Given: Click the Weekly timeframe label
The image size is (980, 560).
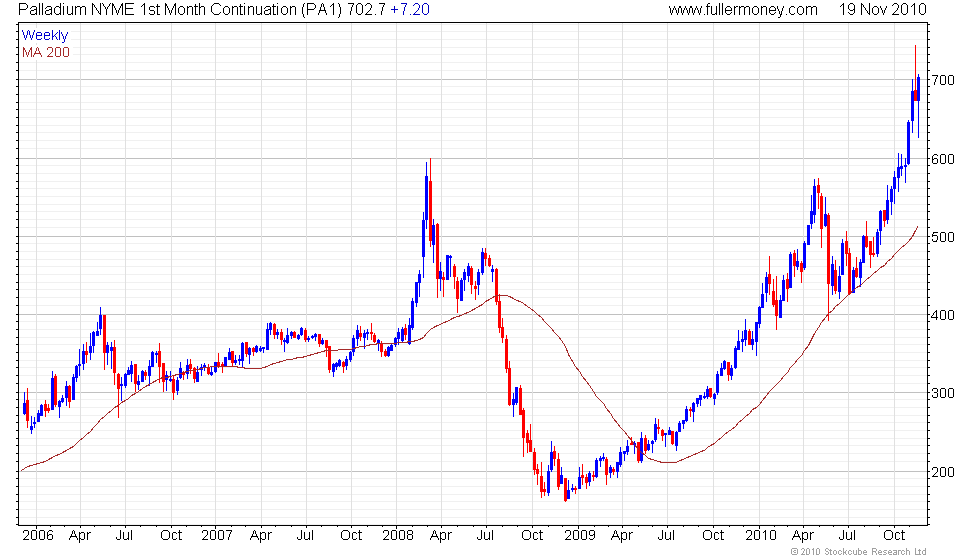Looking at the screenshot, I should (x=45, y=35).
